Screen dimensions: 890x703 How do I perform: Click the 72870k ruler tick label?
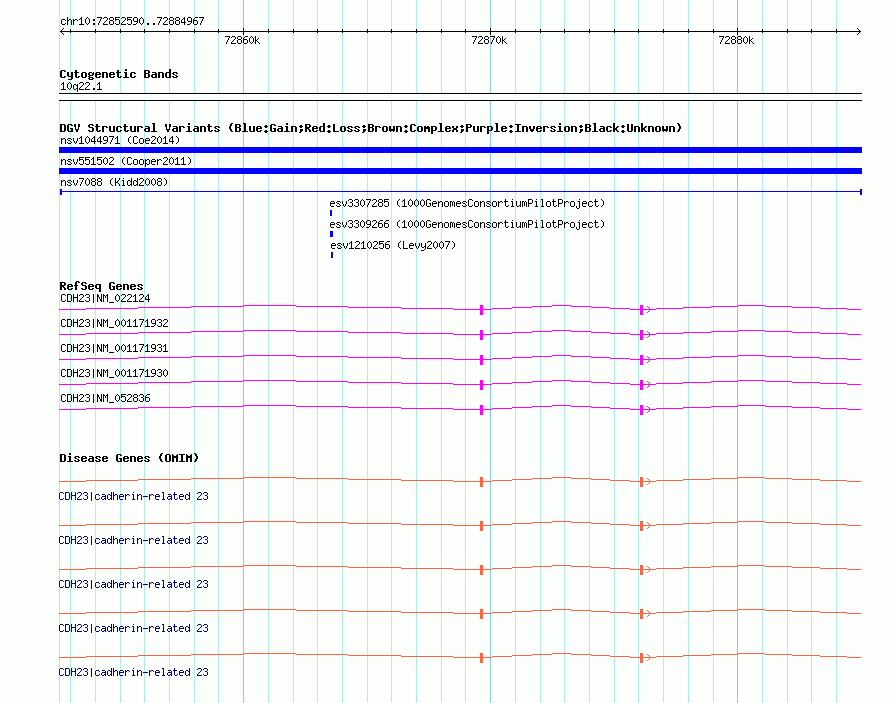(x=489, y=40)
